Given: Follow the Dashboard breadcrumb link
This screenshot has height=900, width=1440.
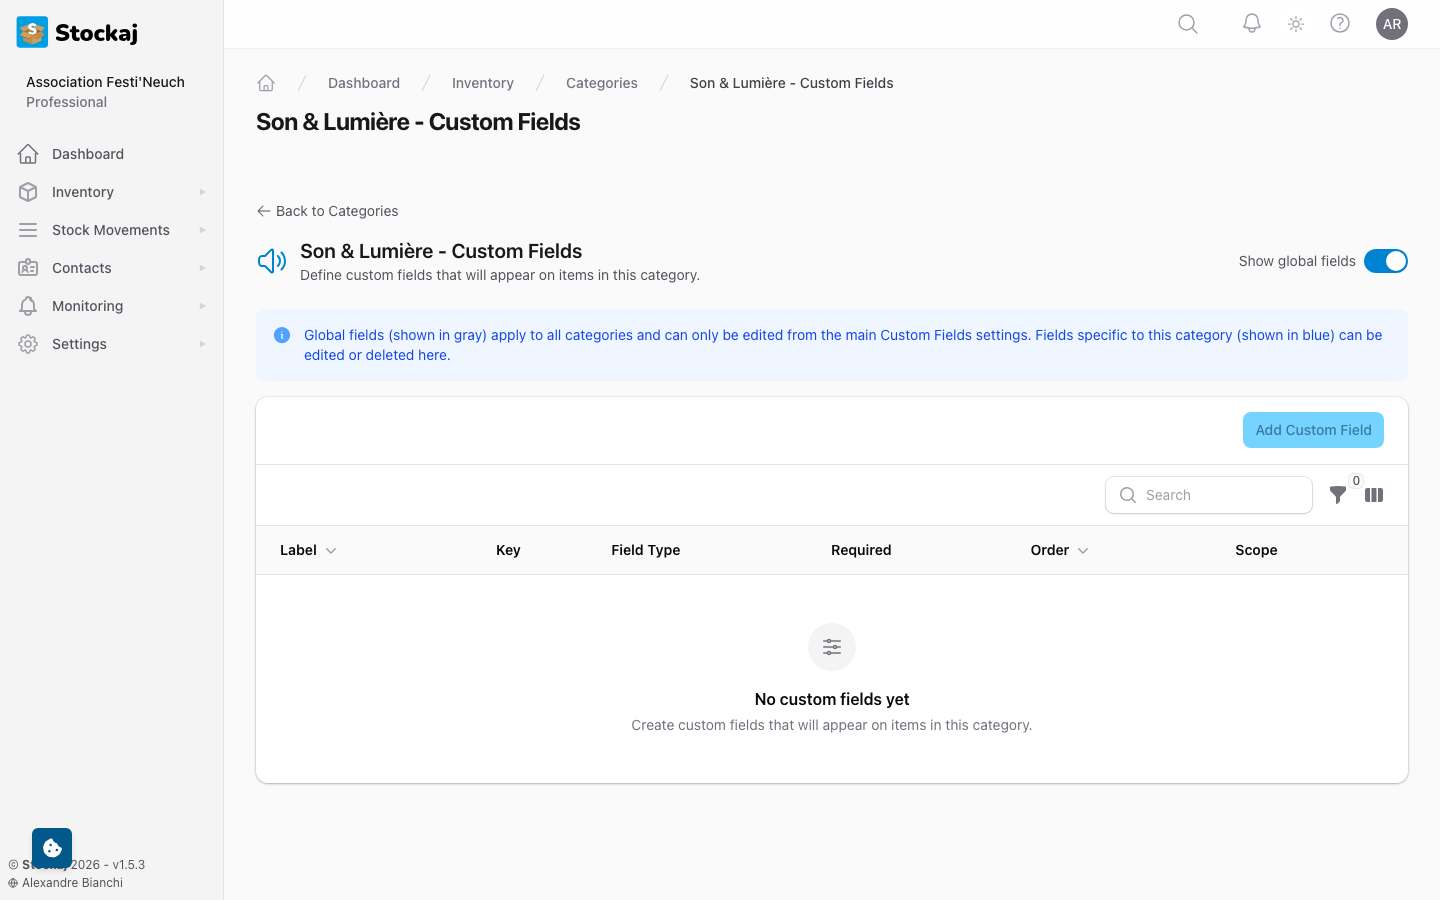Looking at the screenshot, I should [x=364, y=83].
